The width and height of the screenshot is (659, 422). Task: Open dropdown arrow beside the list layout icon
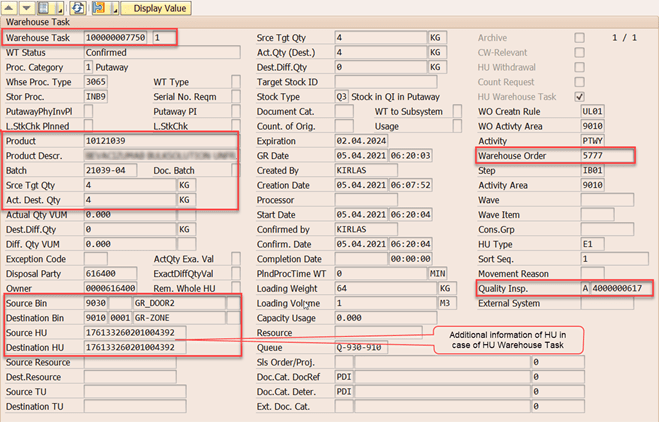pyautogui.click(x=60, y=8)
